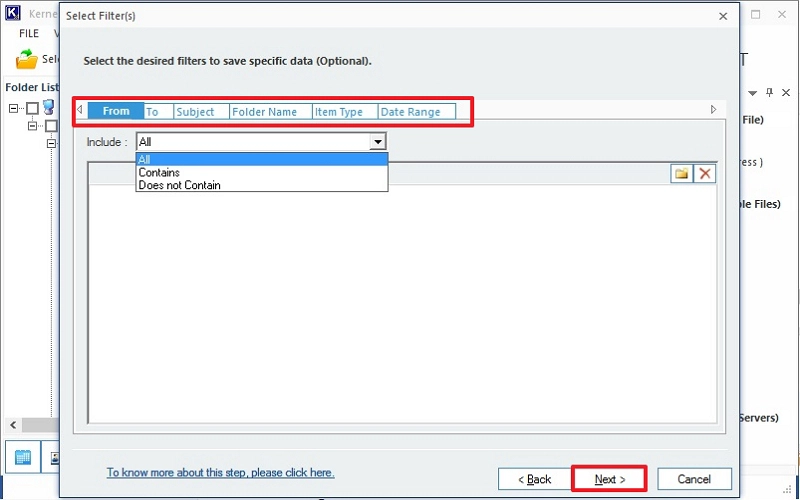Click the Select folder icon in toolbar
800x500 pixels.
(x=27, y=60)
